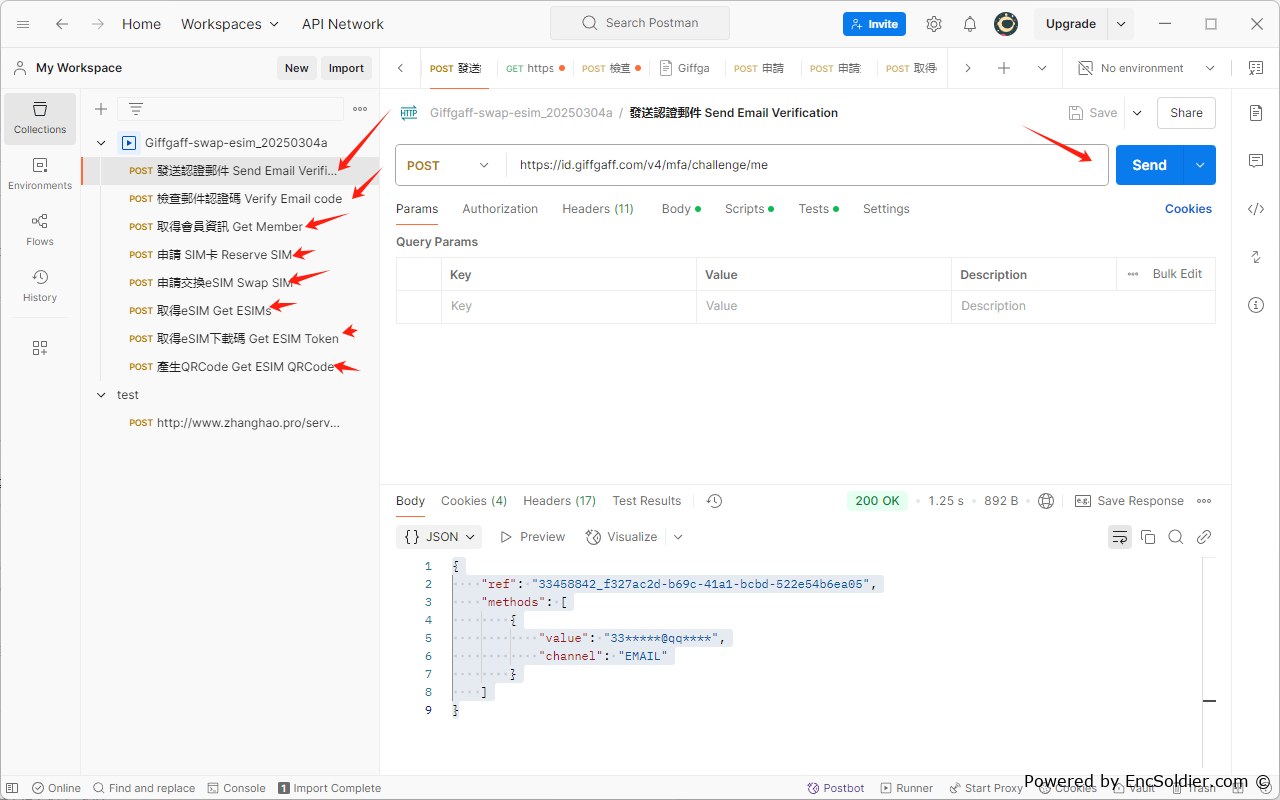Click the response link icon
The width and height of the screenshot is (1280, 800).
(1204, 537)
